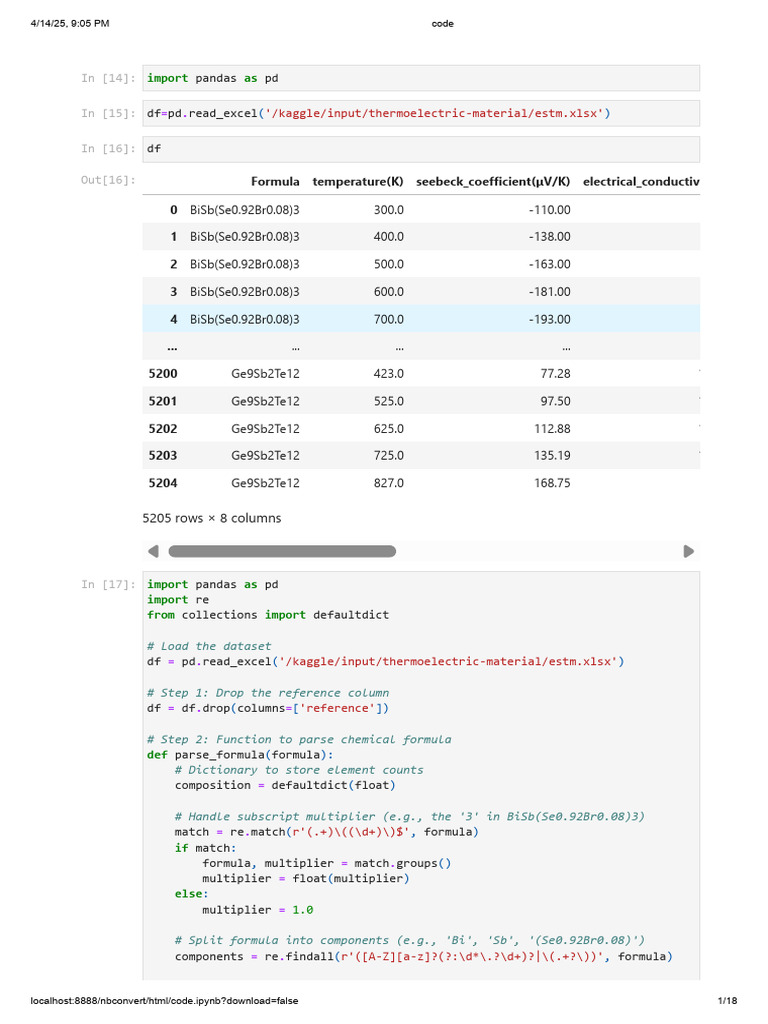The image size is (768, 1024).
Task: Click the temperature(K) column header
Action: pyautogui.click(x=358, y=182)
